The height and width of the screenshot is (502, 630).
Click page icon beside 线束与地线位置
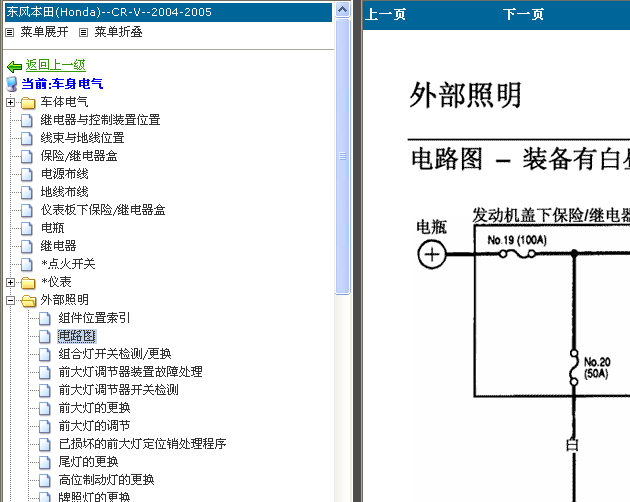pyautogui.click(x=27, y=138)
